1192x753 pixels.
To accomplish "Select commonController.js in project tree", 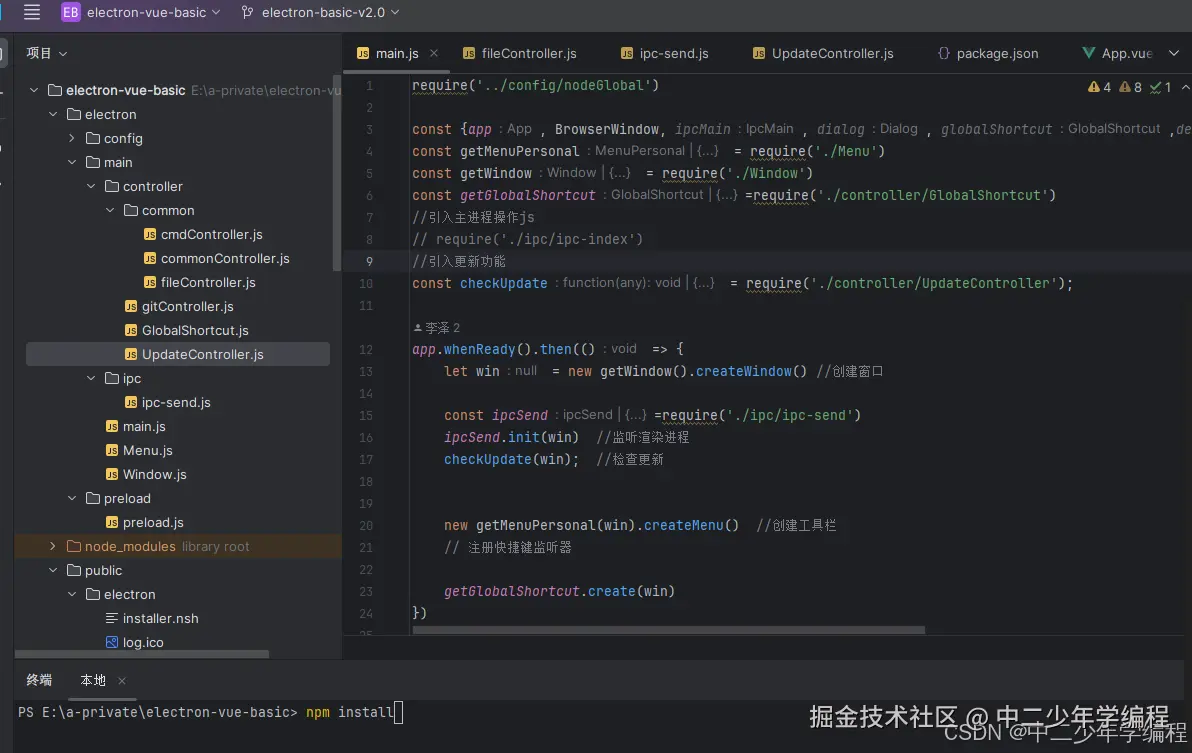I will point(225,258).
